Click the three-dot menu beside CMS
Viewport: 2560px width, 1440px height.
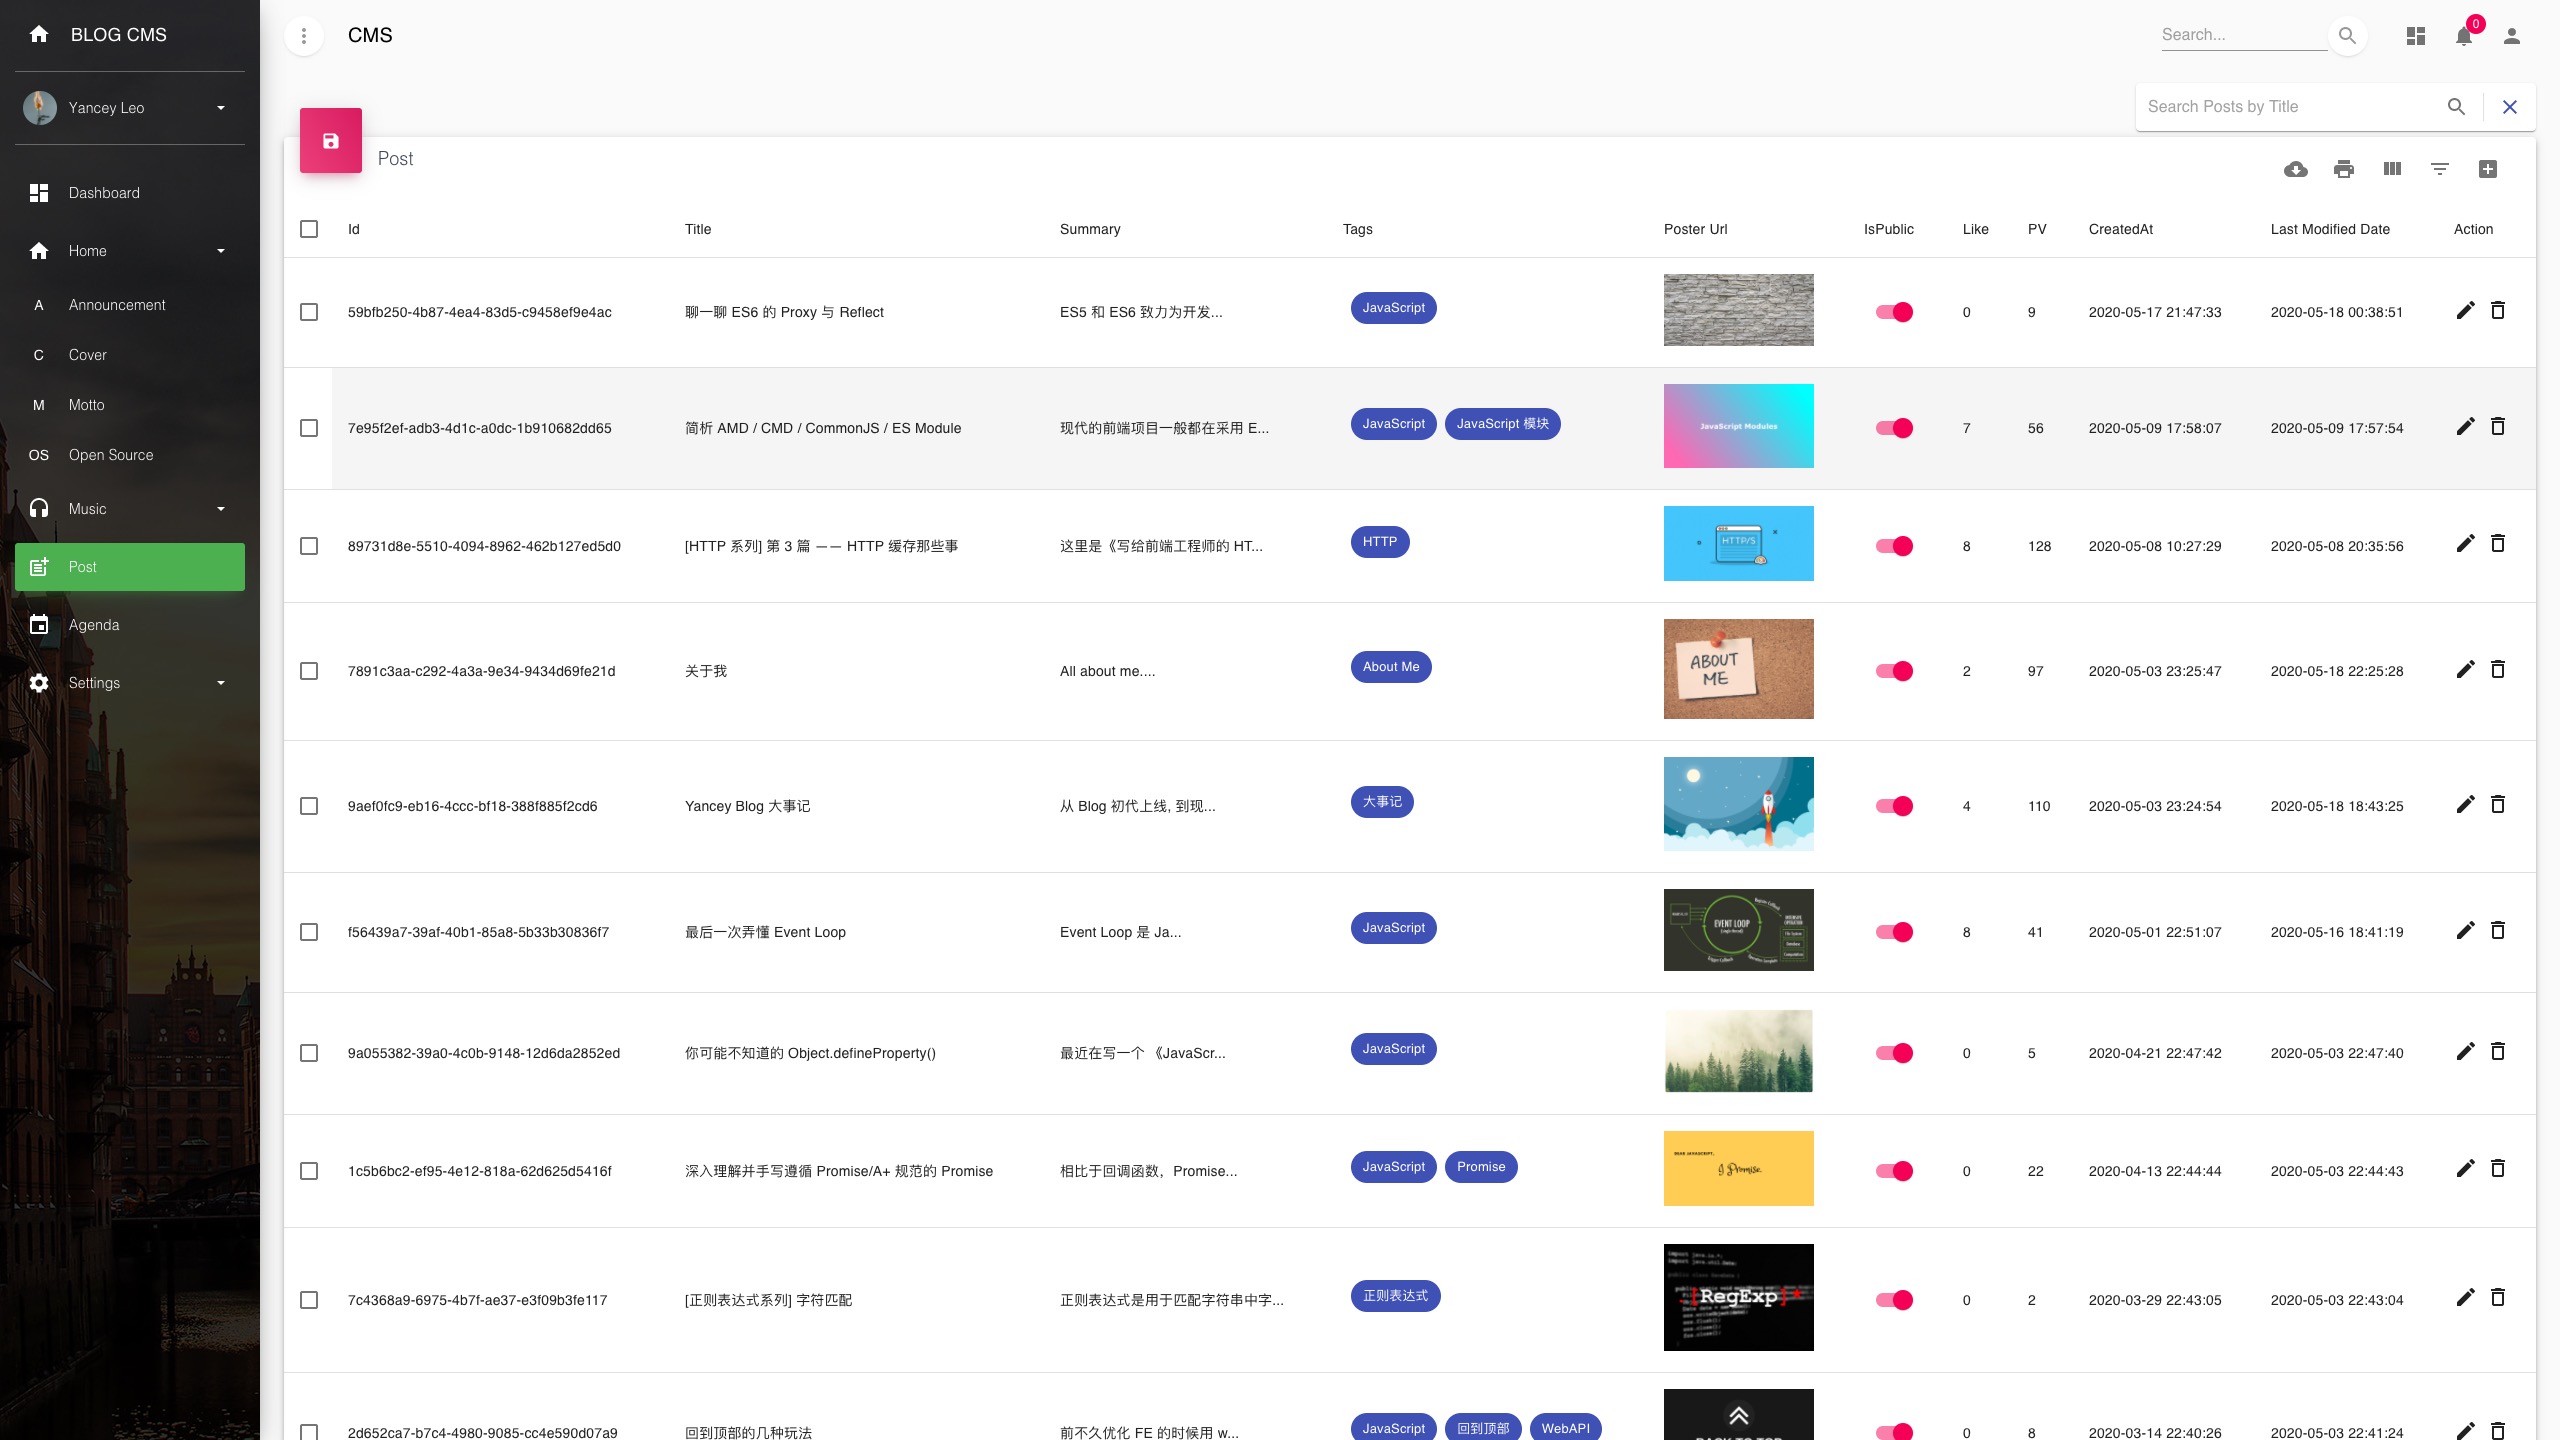[304, 36]
